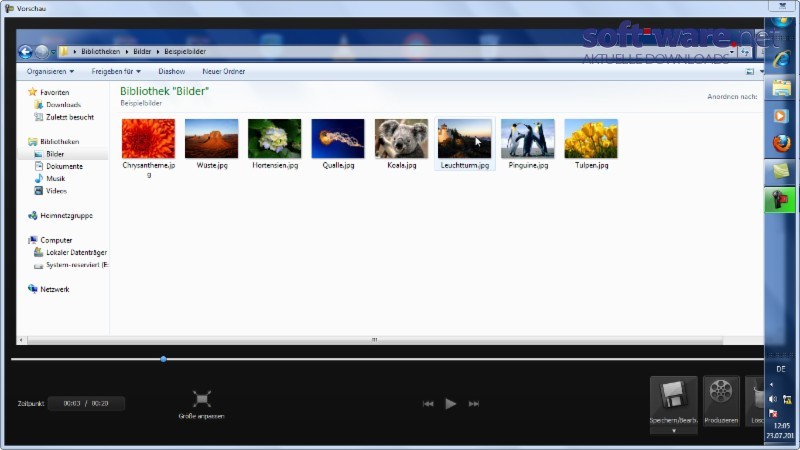
Task: Click the horizontal scrollbar in Explorer
Action: [374, 340]
